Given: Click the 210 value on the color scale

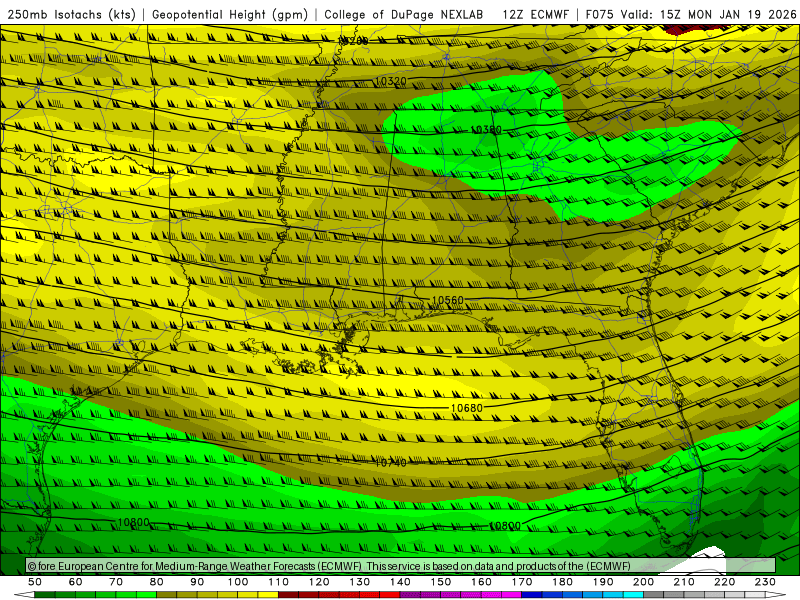Looking at the screenshot, I should tap(684, 582).
